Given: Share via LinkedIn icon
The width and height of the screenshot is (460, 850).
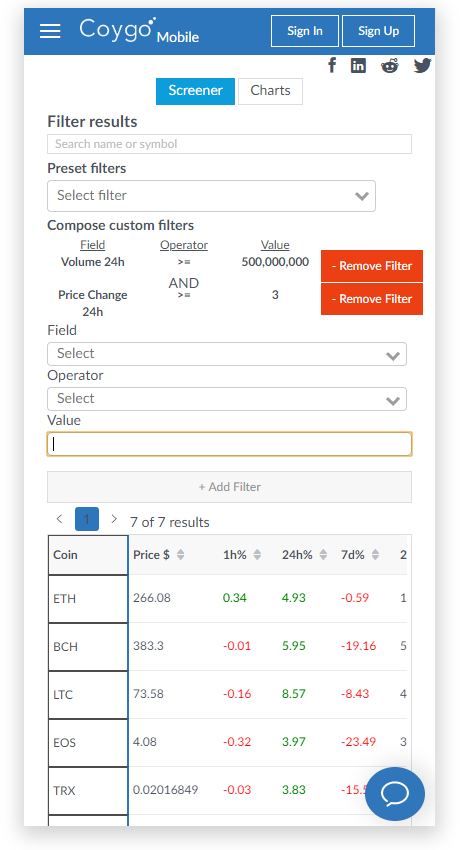Looking at the screenshot, I should (x=358, y=66).
